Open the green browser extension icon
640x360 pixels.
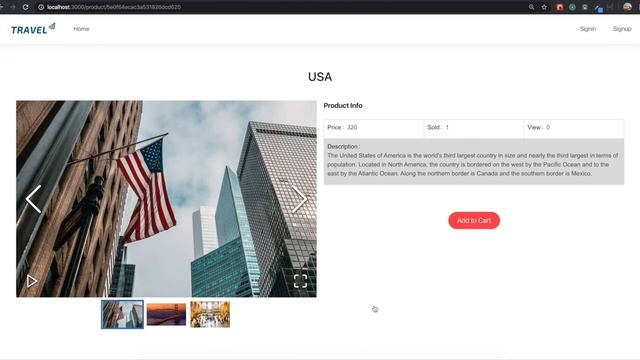(572, 7)
